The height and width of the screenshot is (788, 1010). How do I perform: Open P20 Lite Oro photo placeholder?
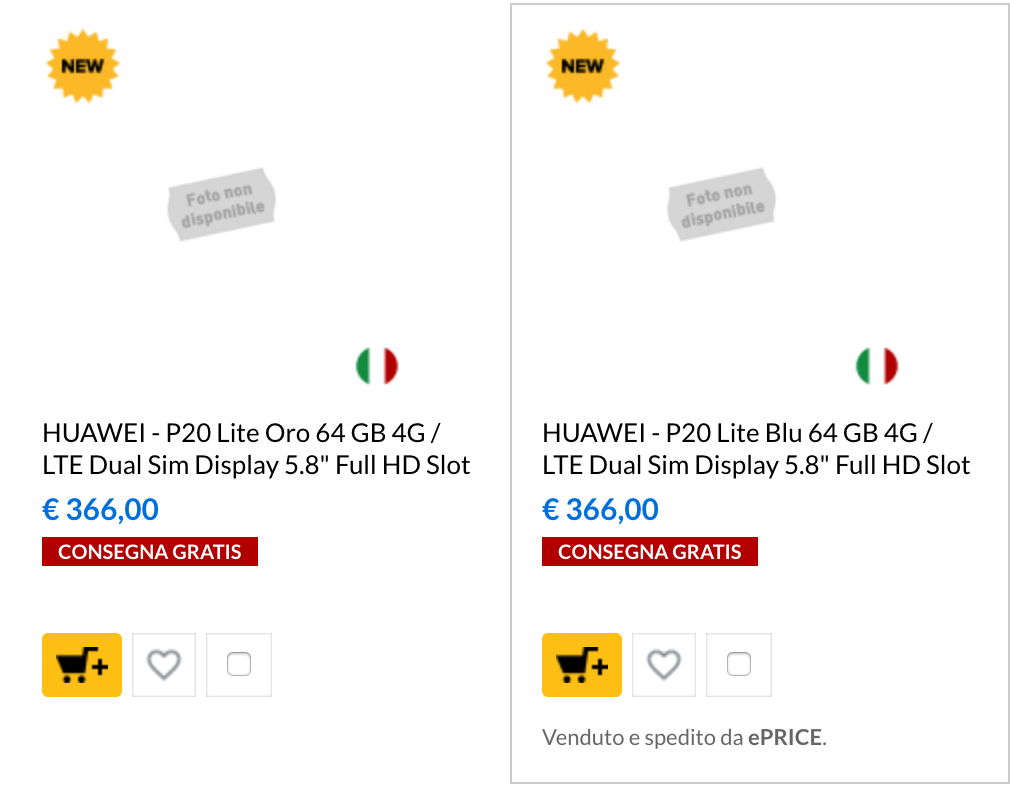tap(221, 204)
